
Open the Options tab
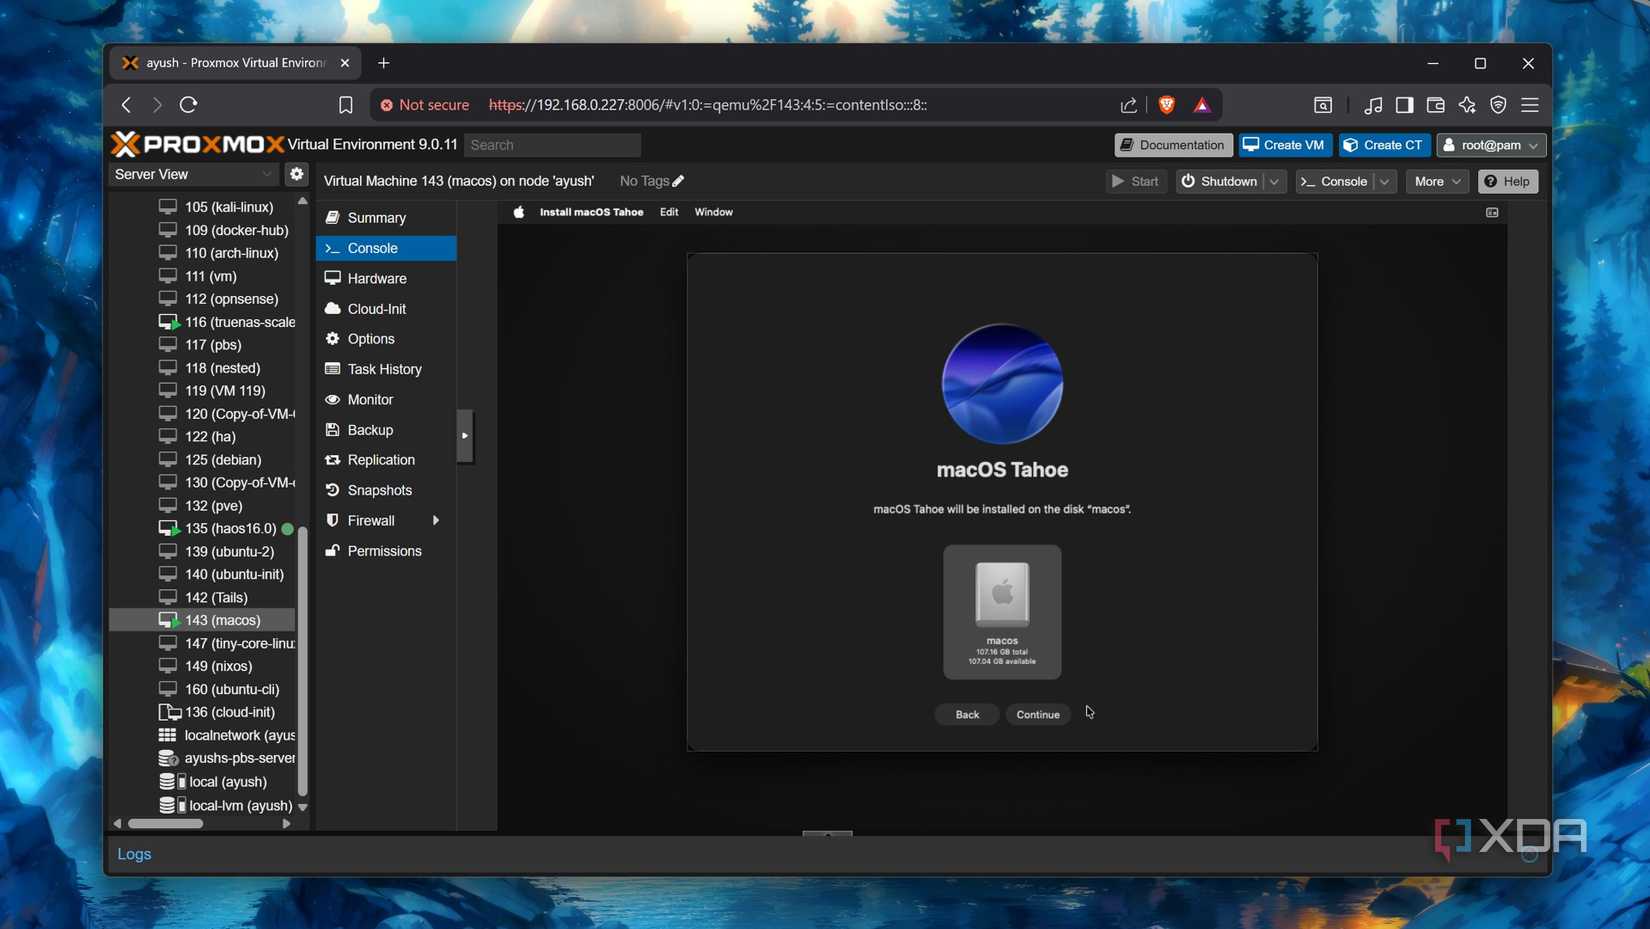pyautogui.click(x=386, y=339)
